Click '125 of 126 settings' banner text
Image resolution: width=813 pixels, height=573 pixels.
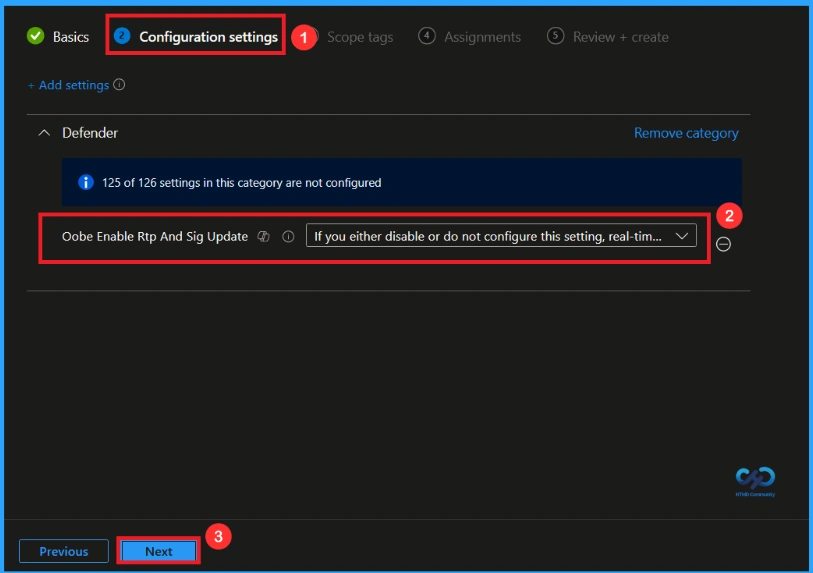point(242,183)
